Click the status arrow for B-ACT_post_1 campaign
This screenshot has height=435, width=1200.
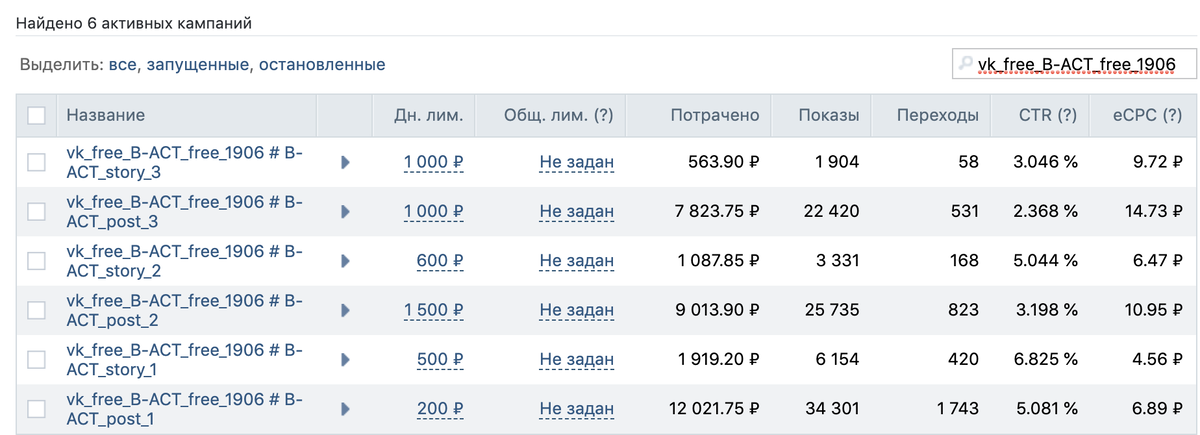[345, 409]
